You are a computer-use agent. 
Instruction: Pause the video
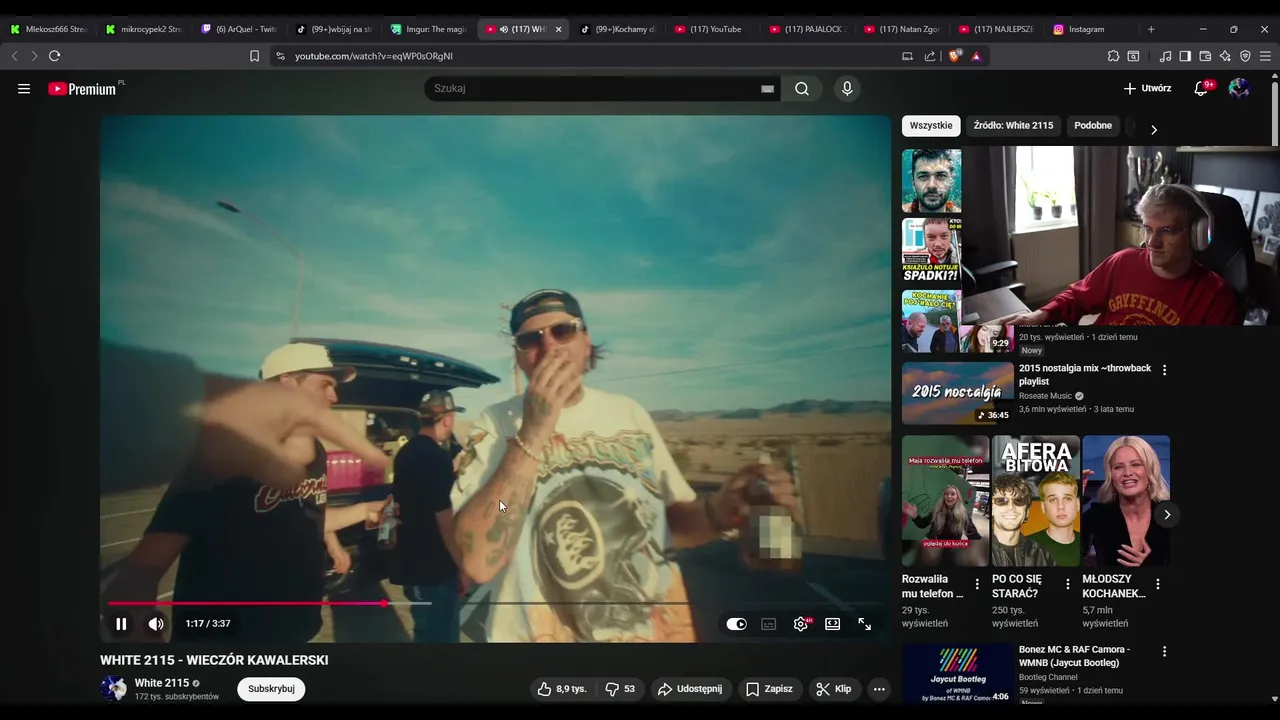click(x=121, y=624)
